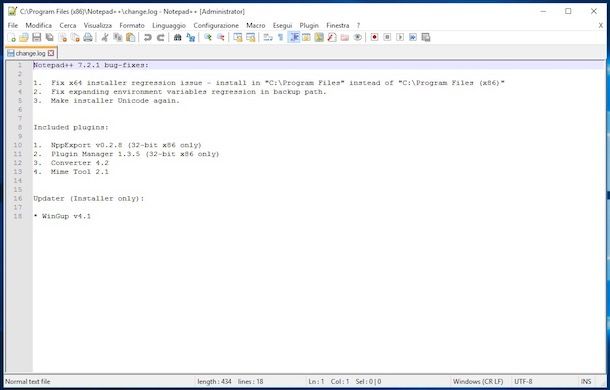Click line number 16 in margin

pos(18,198)
